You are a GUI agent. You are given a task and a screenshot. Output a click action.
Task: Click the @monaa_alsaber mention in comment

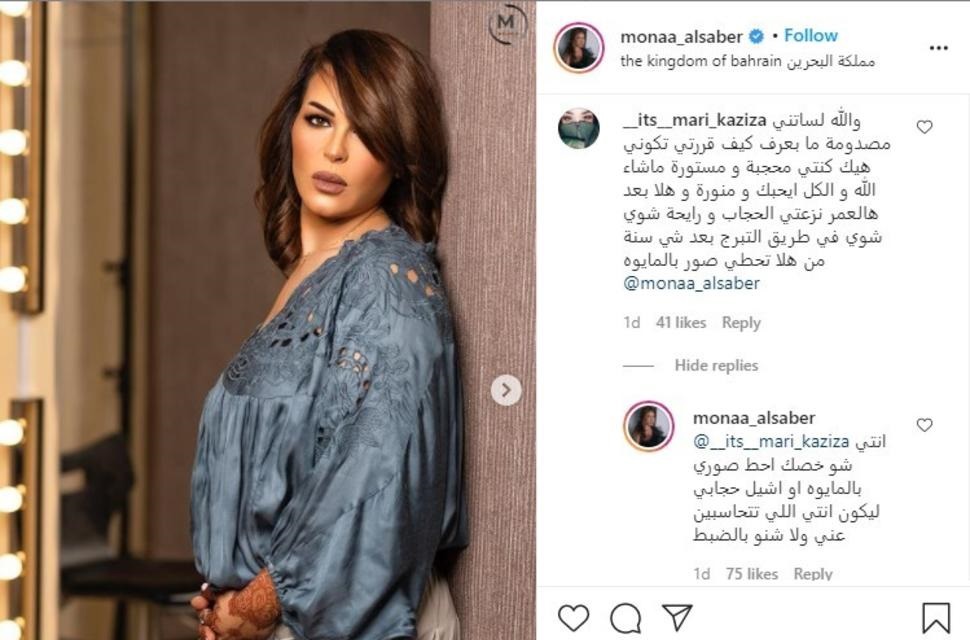[x=691, y=284]
